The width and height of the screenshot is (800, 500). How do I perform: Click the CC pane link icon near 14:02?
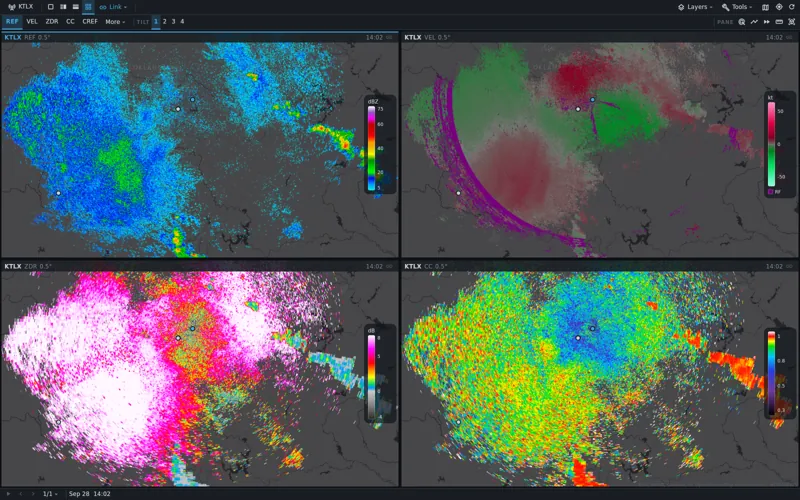[789, 266]
